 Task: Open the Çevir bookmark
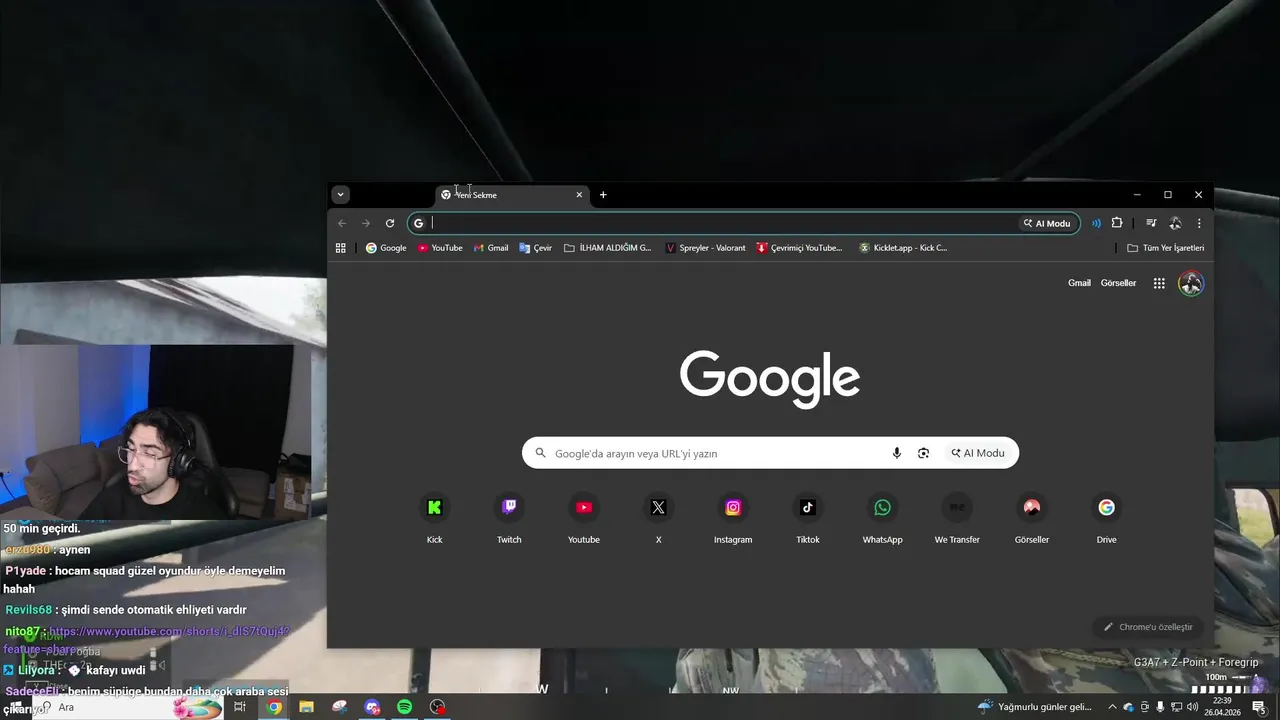535,248
